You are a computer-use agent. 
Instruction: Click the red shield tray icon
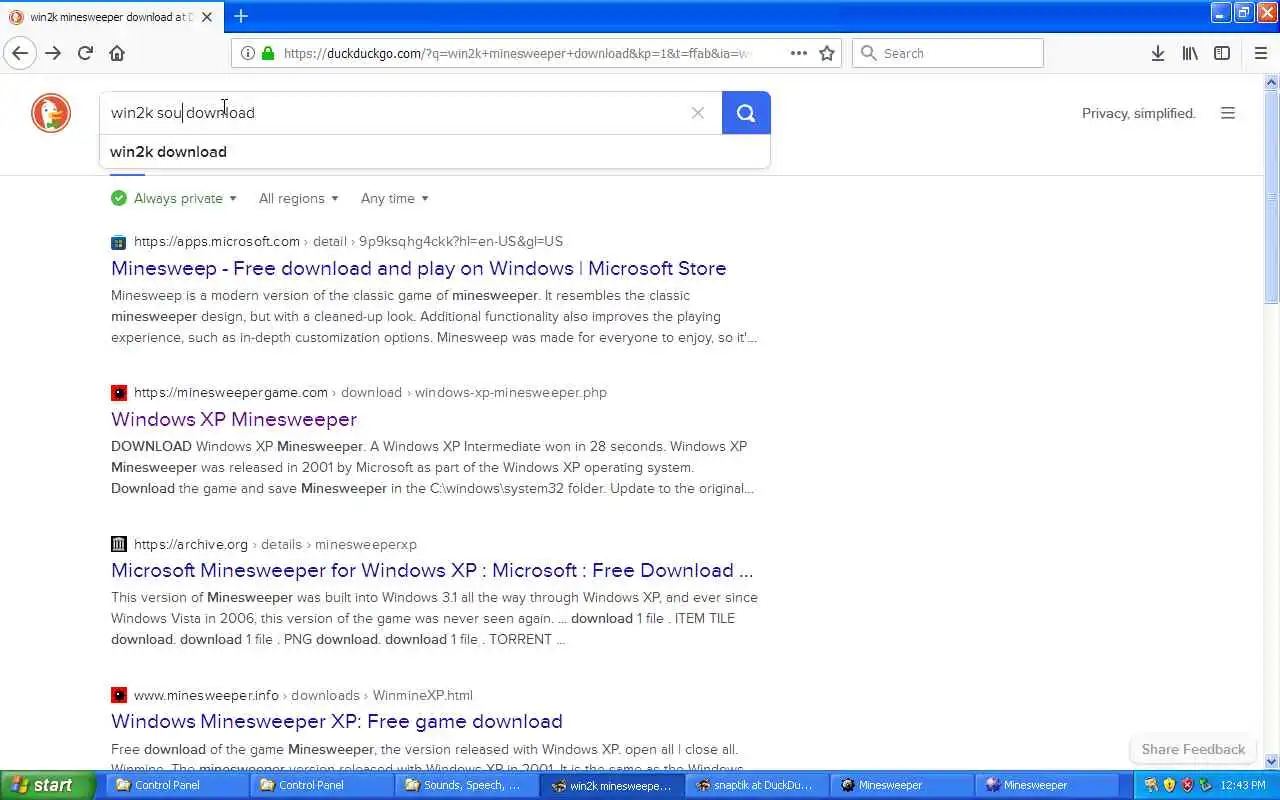[x=1187, y=785]
